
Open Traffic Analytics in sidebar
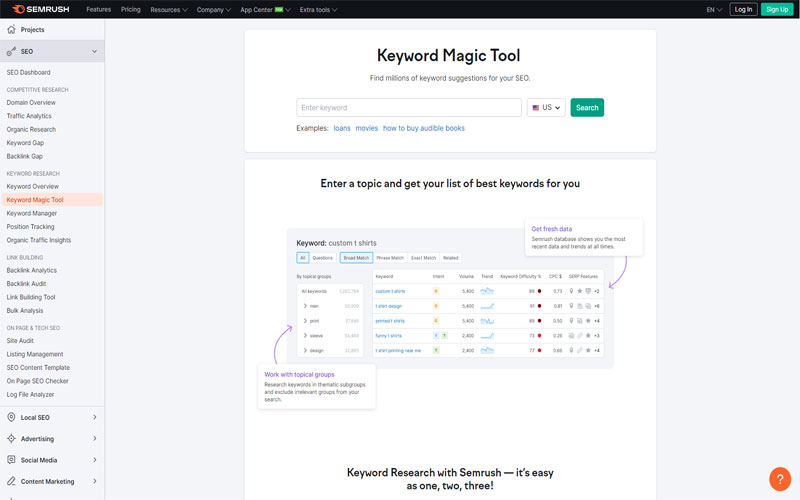point(29,116)
